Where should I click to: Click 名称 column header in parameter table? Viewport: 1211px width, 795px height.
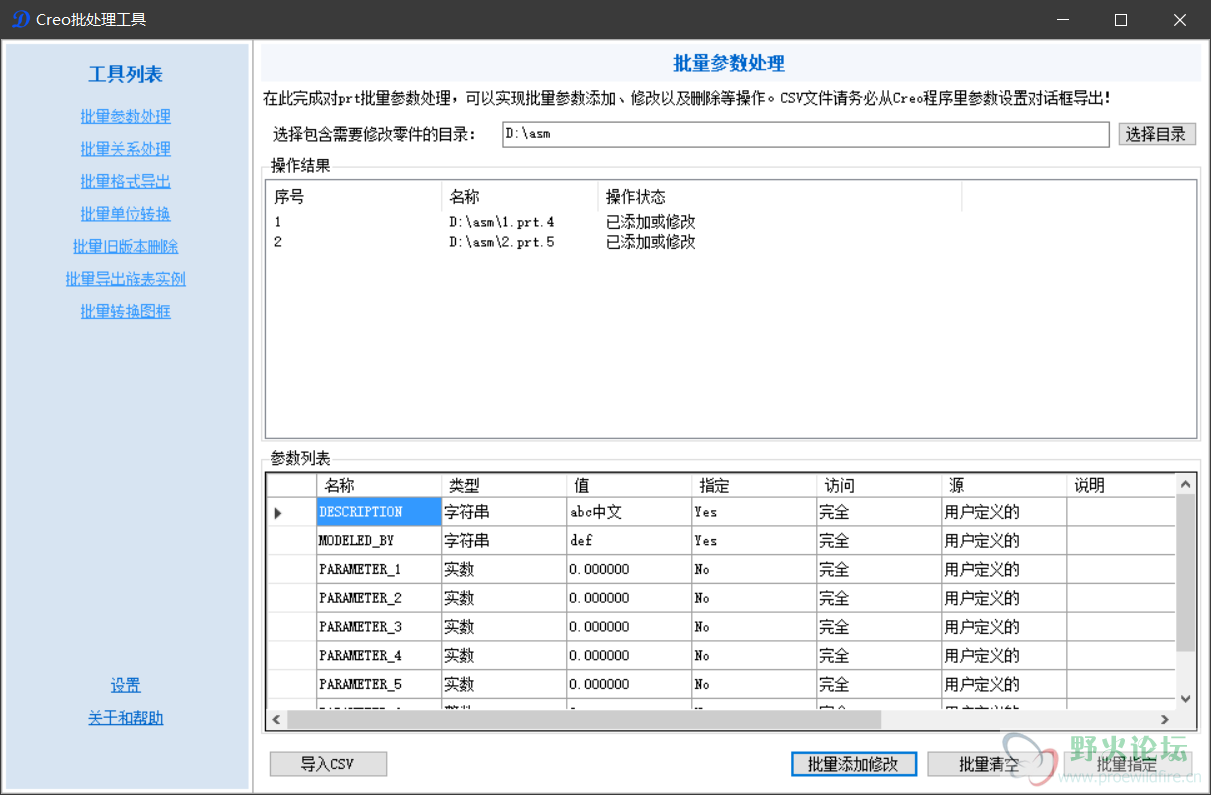pos(379,485)
